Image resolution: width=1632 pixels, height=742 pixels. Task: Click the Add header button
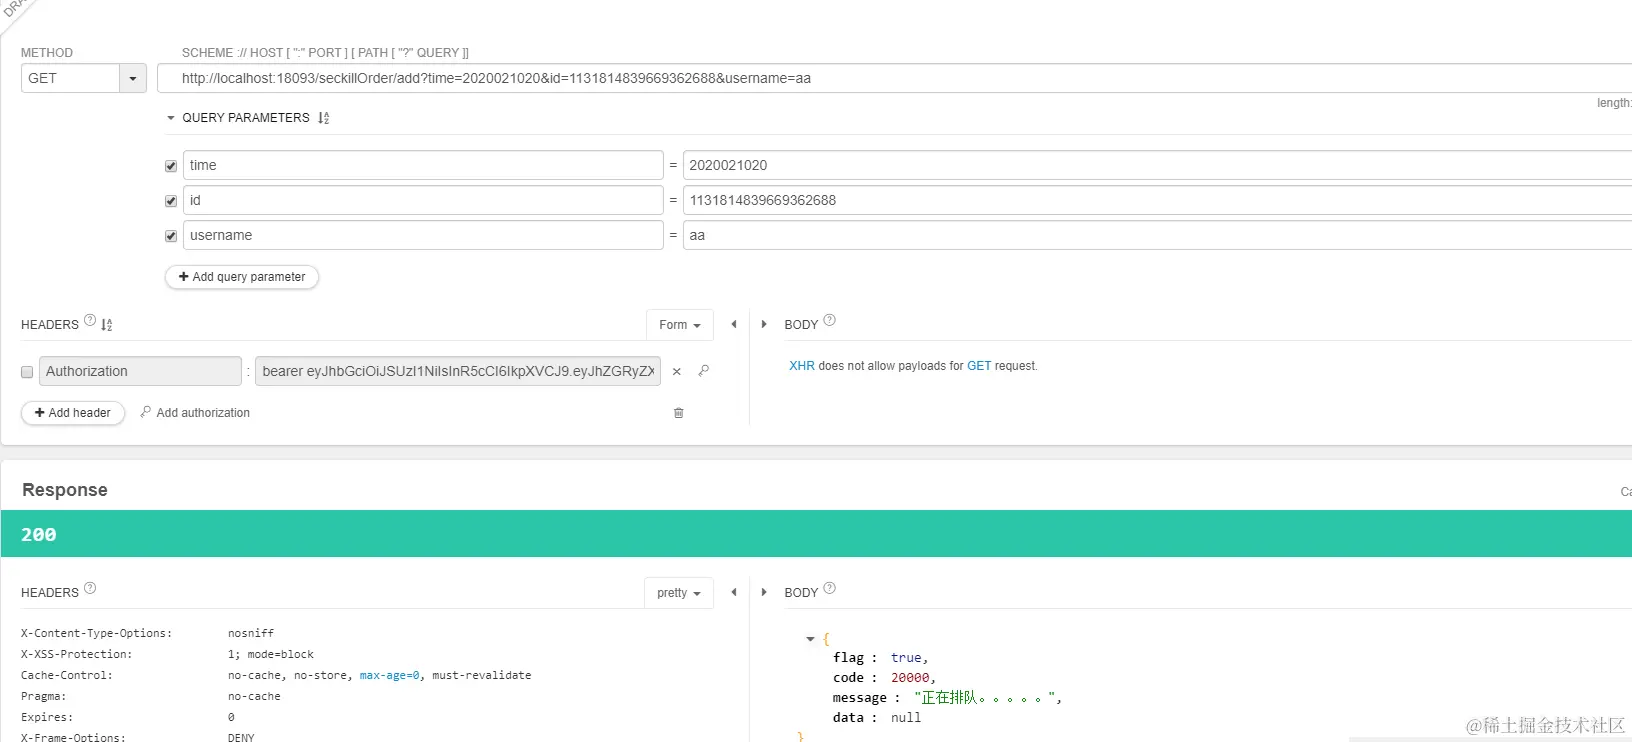click(73, 413)
